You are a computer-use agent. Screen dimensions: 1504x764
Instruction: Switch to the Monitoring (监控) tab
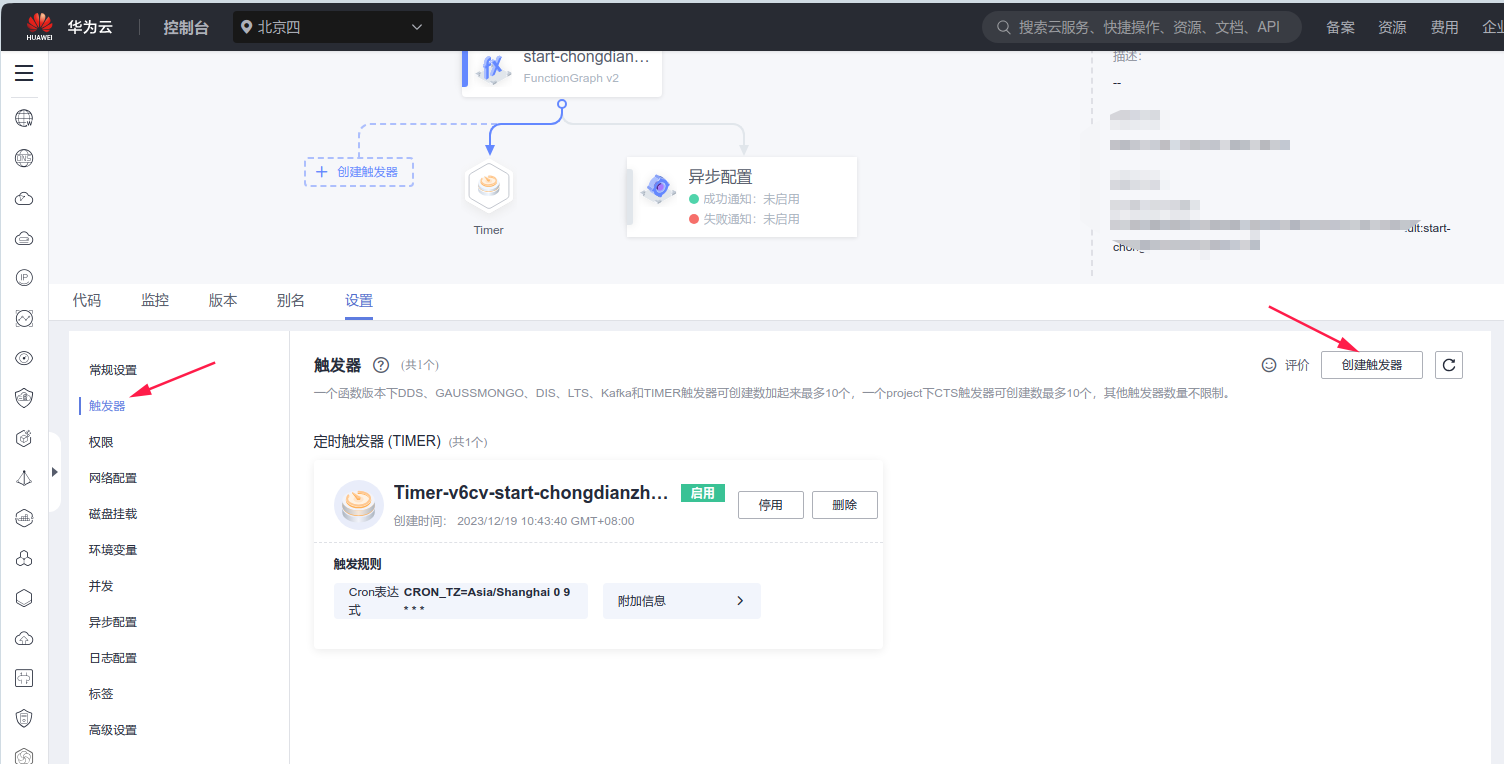coord(155,300)
